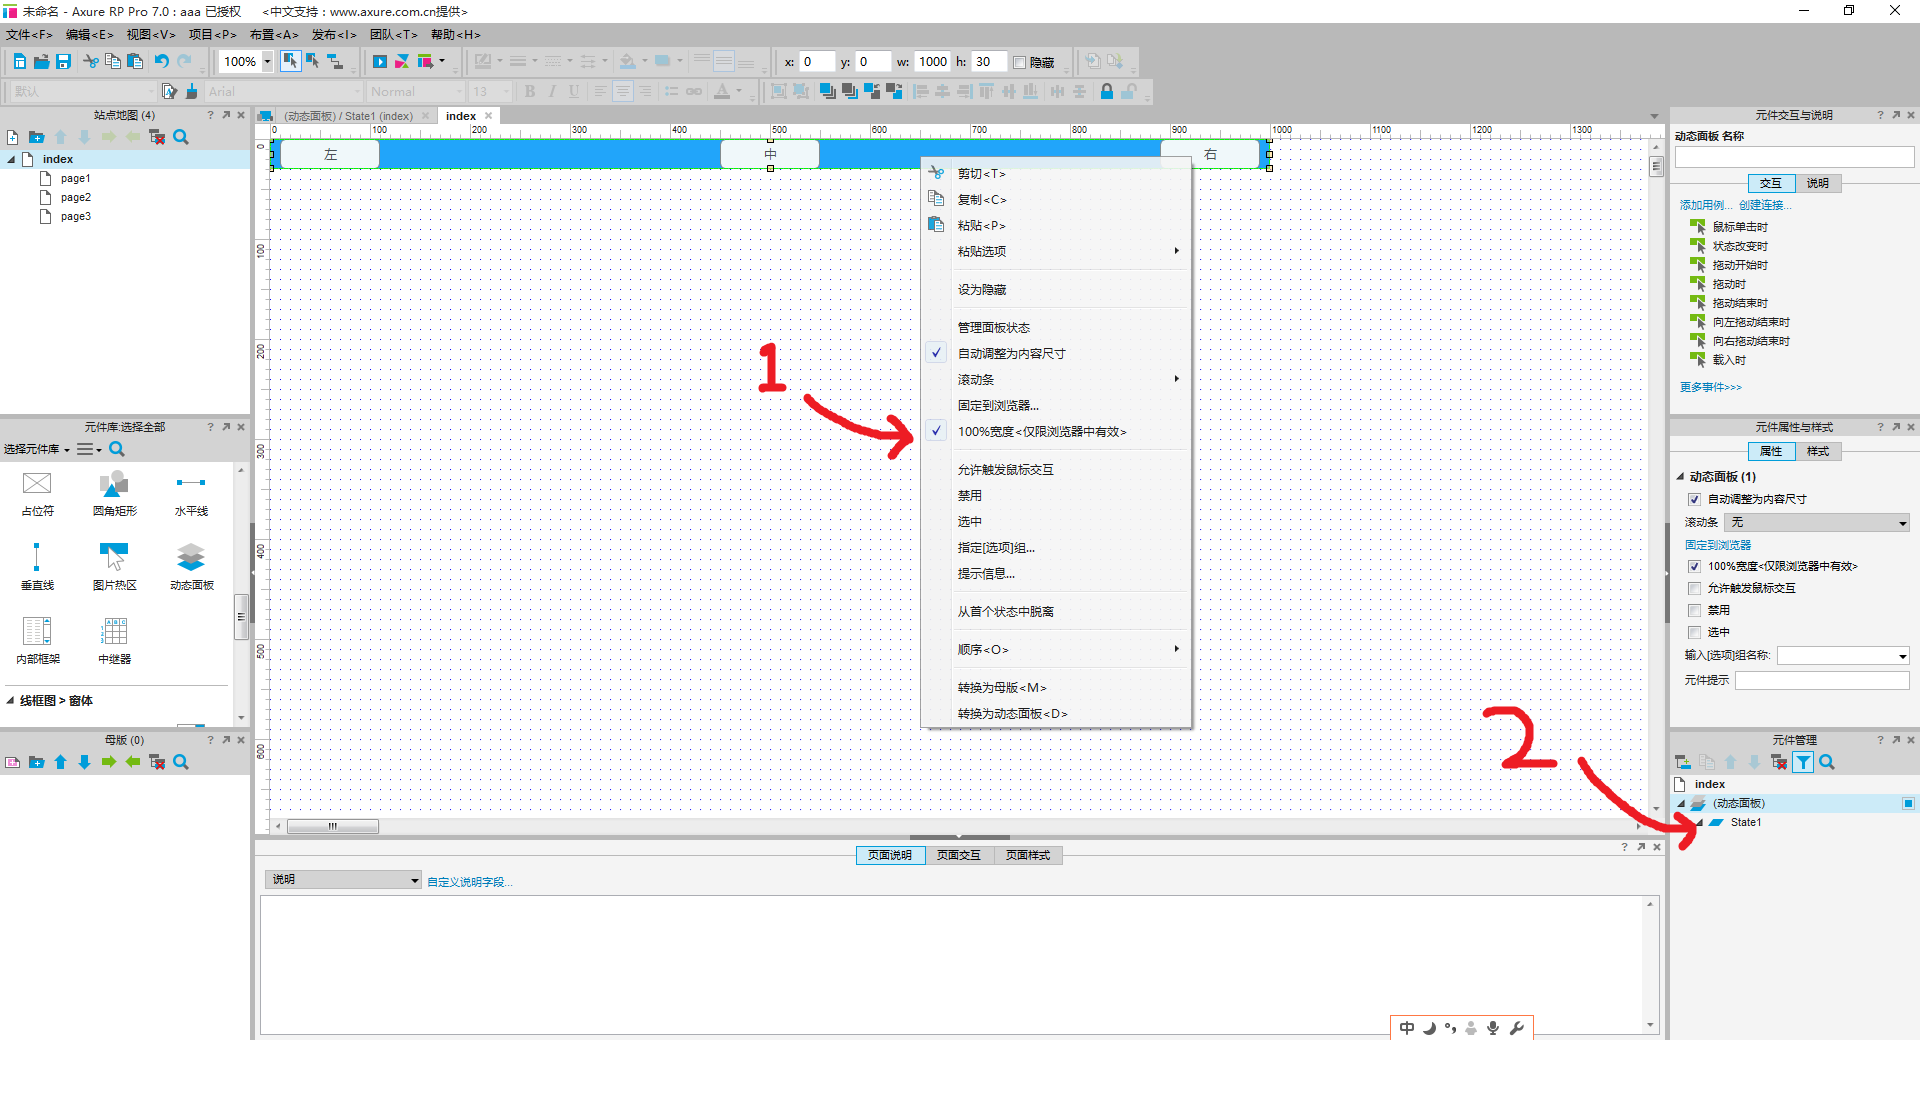Click the Preview play icon in toolbar
The image size is (1920, 1108).
[379, 62]
